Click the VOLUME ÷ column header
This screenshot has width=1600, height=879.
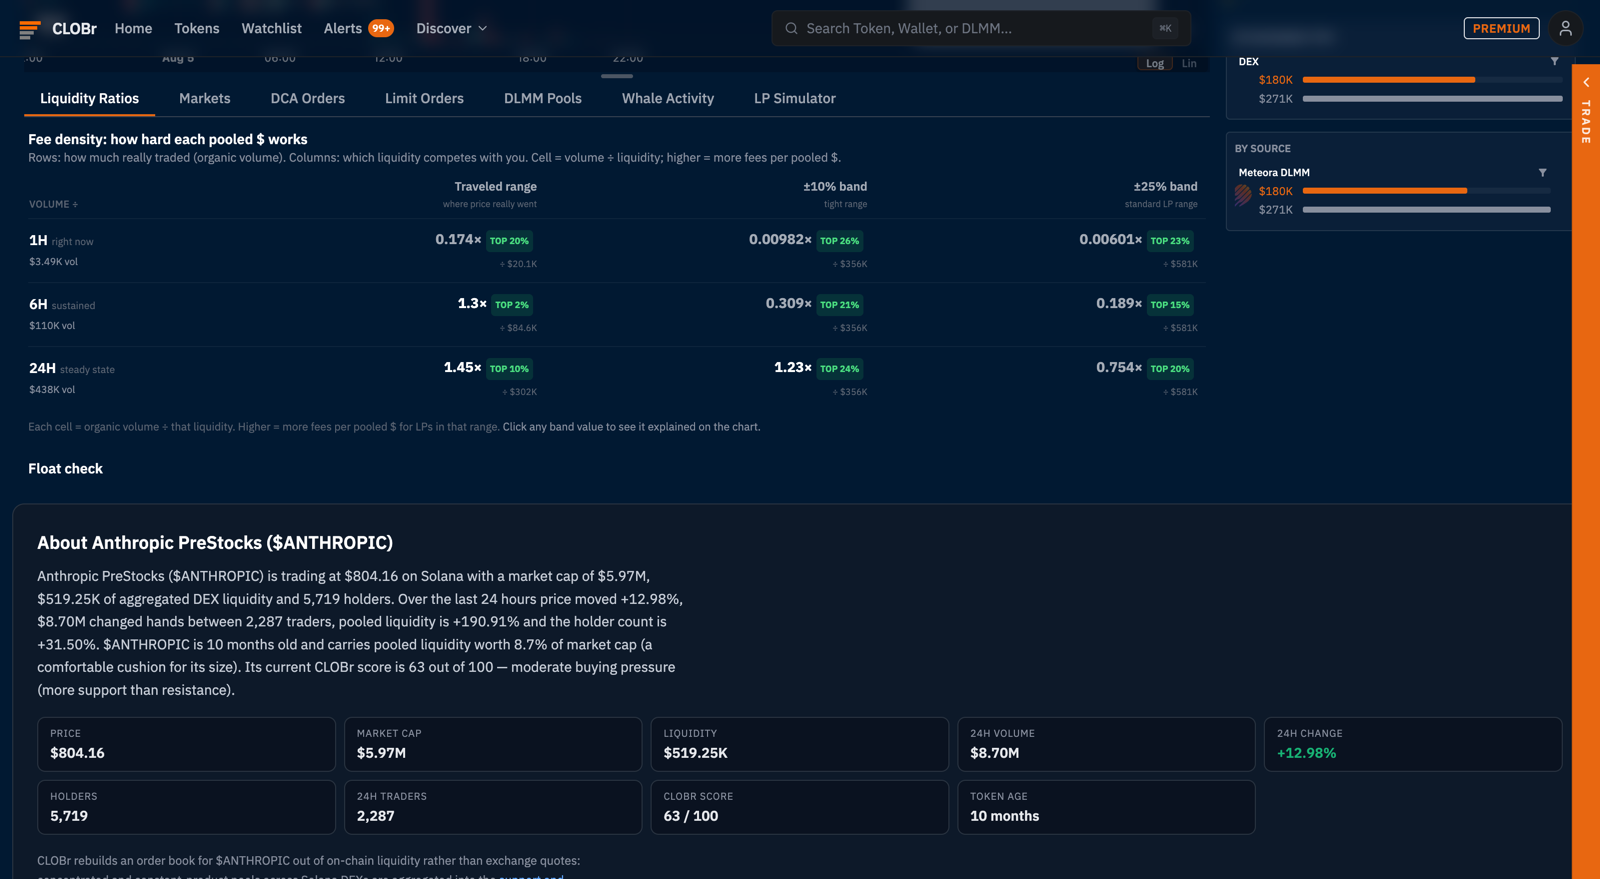(53, 204)
